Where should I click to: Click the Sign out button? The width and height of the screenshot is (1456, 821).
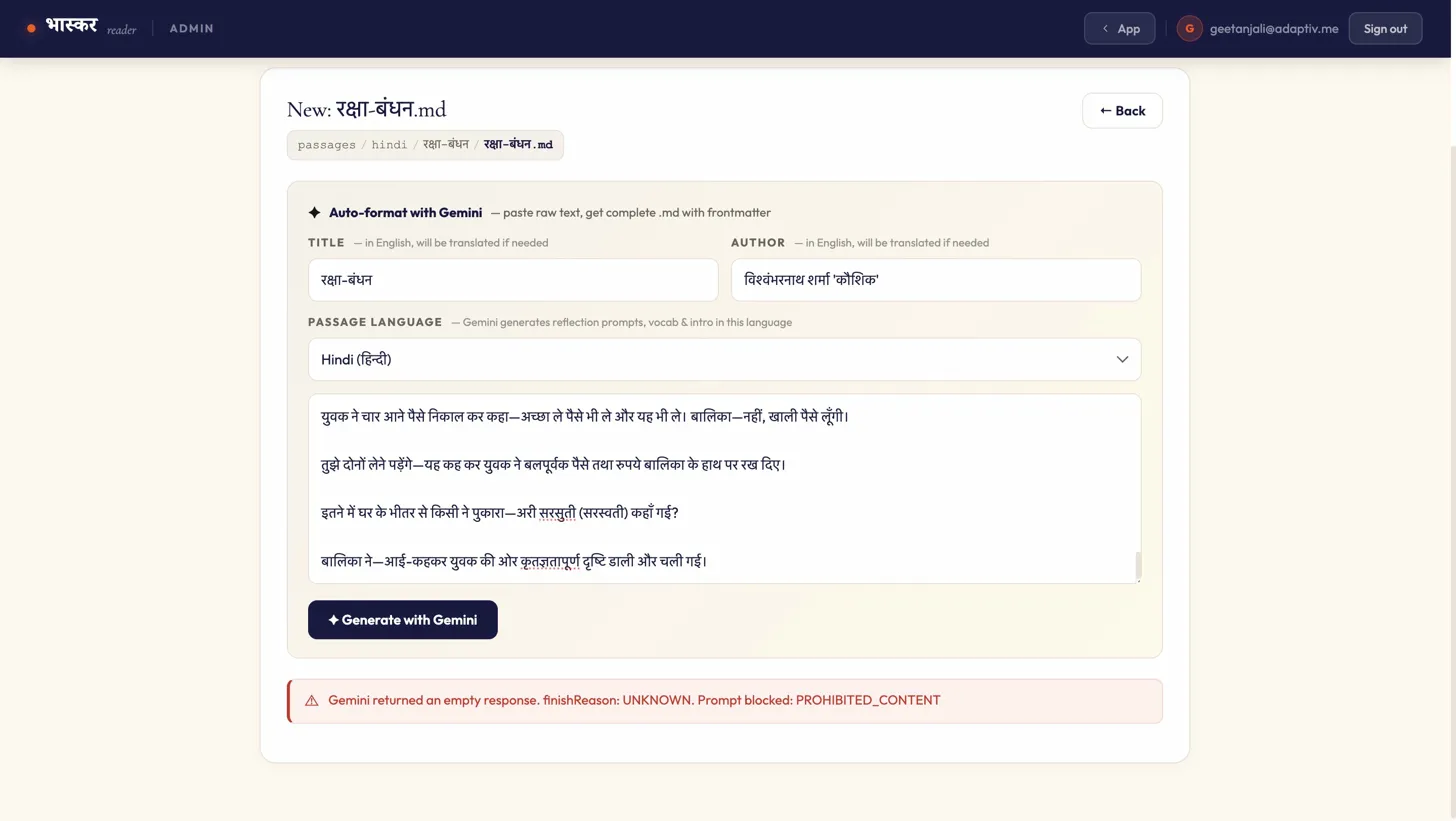[1385, 29]
